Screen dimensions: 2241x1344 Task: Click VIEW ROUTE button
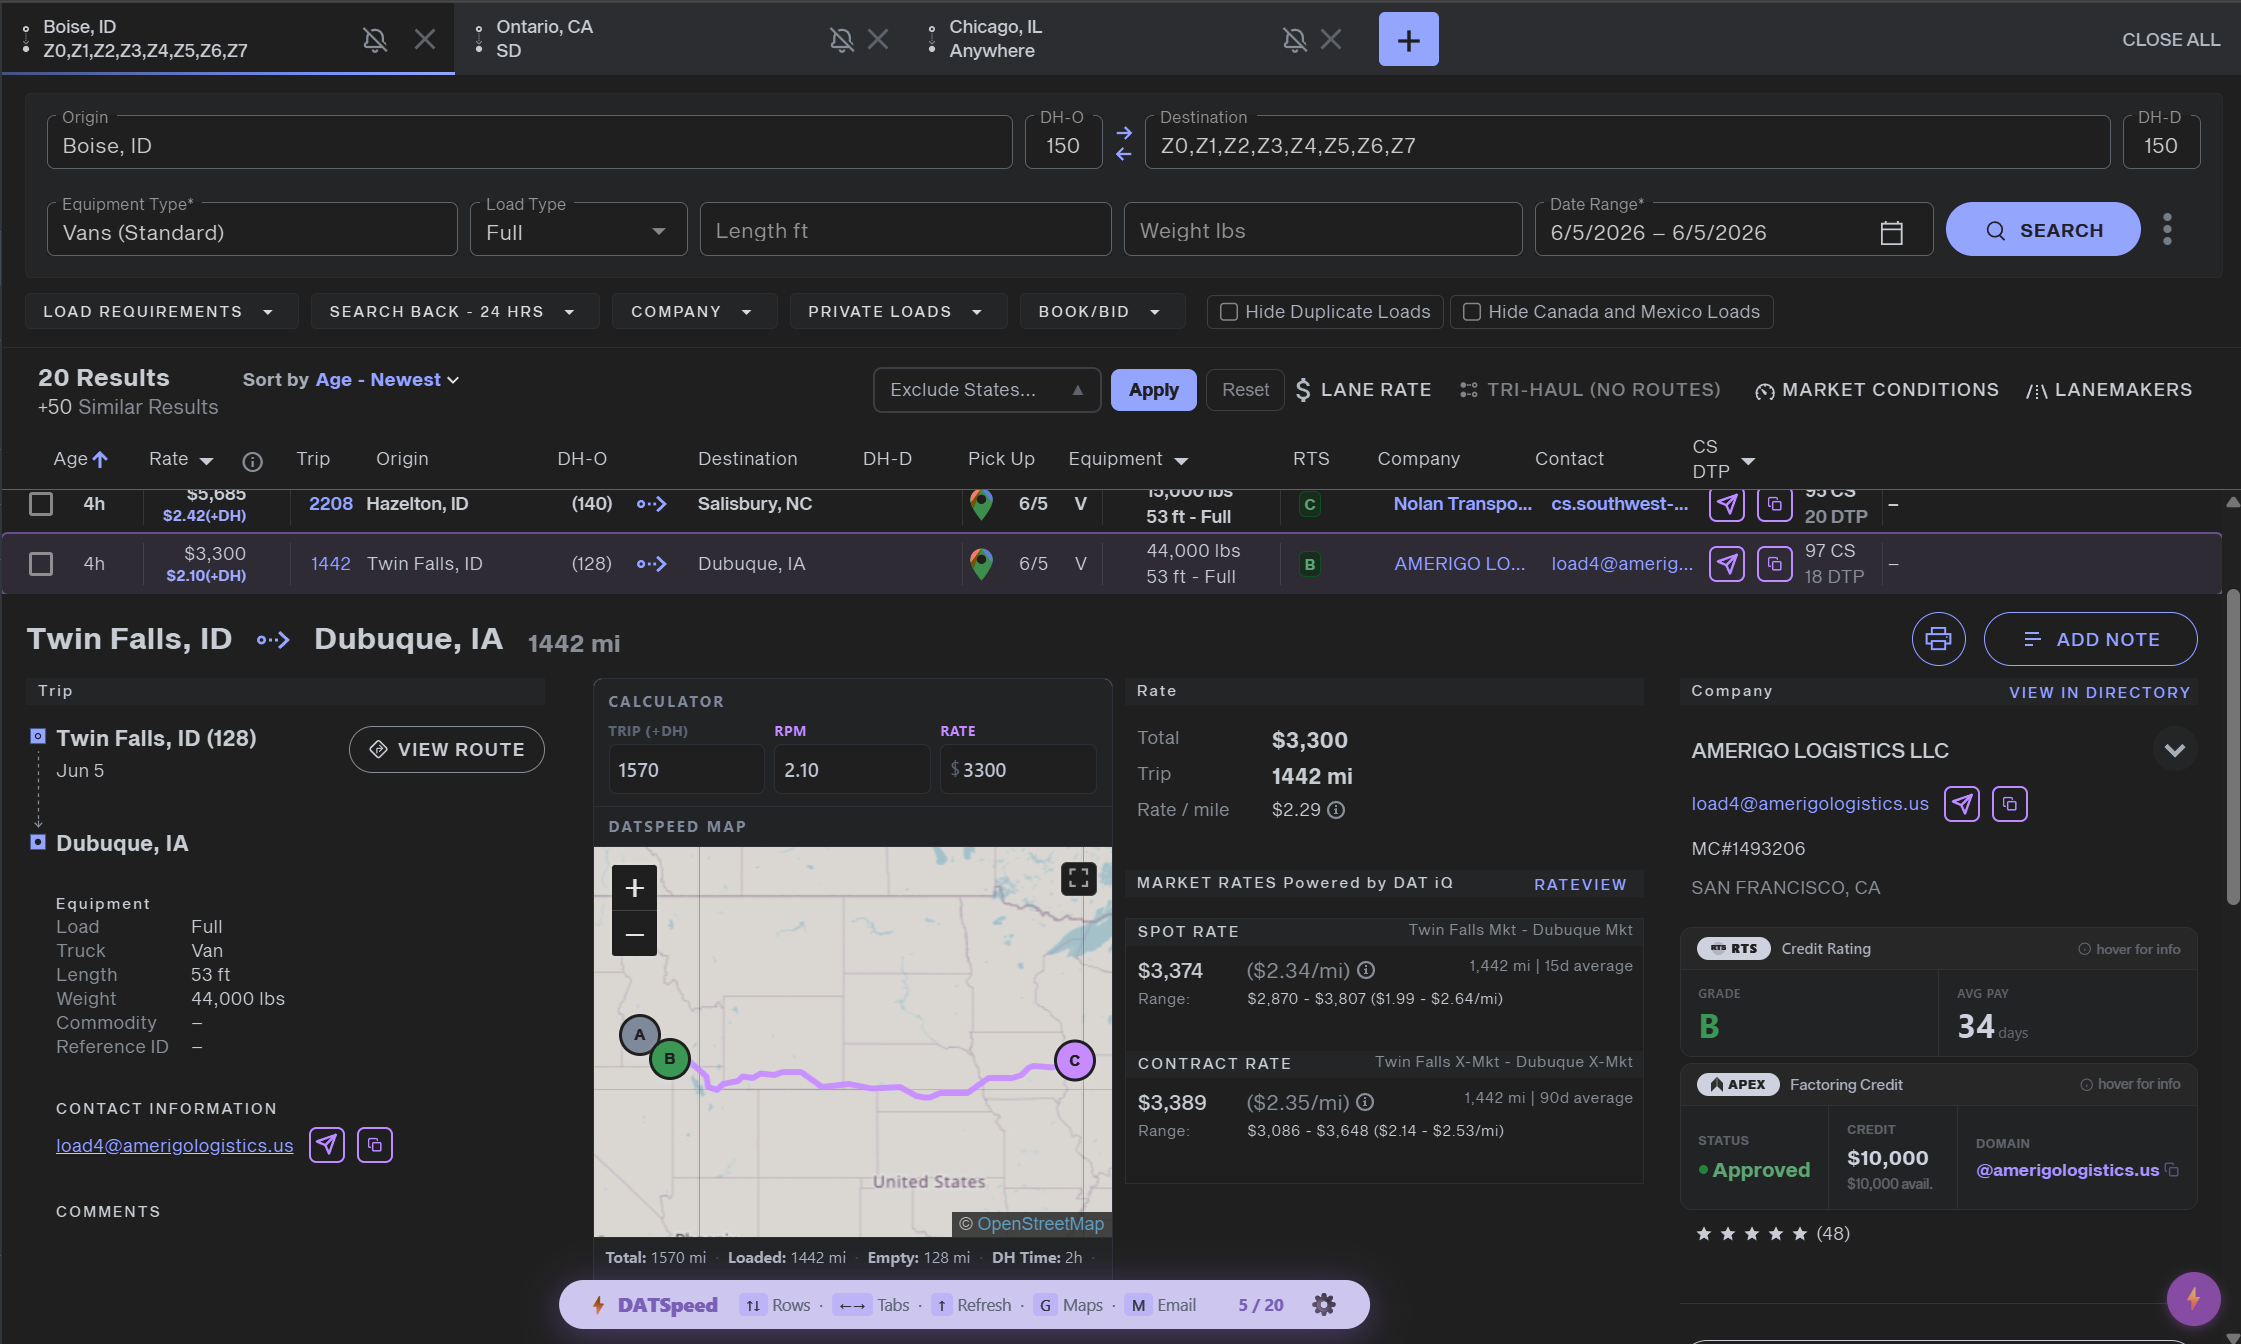446,749
